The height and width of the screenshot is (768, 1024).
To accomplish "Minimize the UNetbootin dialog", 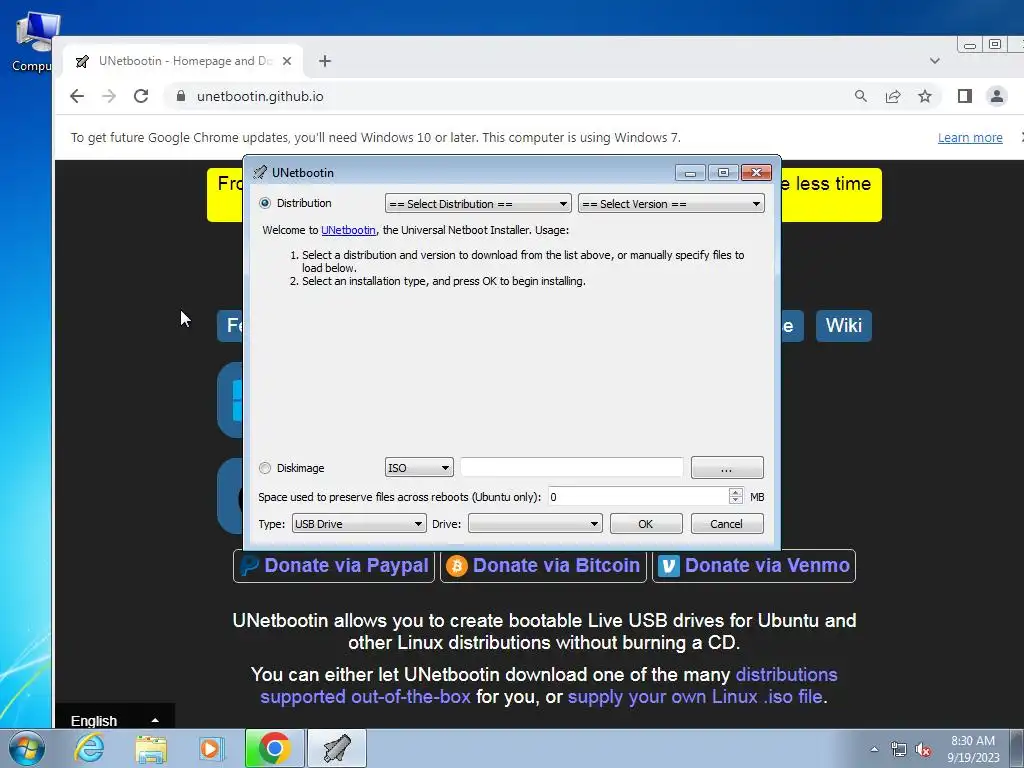I will (690, 172).
